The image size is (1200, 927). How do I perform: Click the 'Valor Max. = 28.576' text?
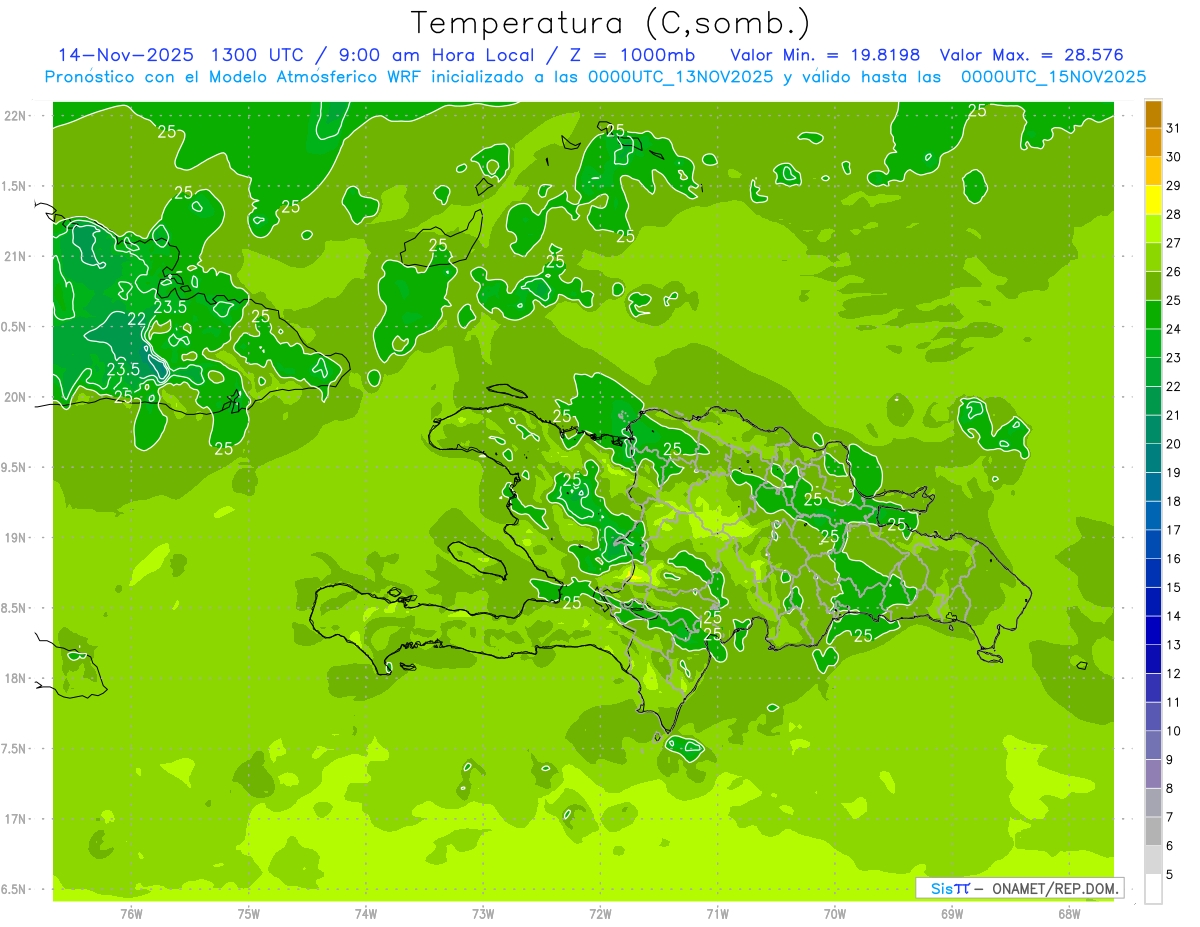pos(1033,55)
